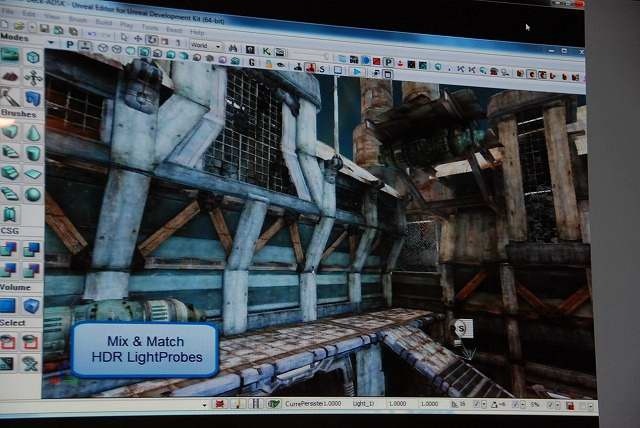Click the boxed P icon in the right toolbar
640x428 pixels.
coord(389,62)
